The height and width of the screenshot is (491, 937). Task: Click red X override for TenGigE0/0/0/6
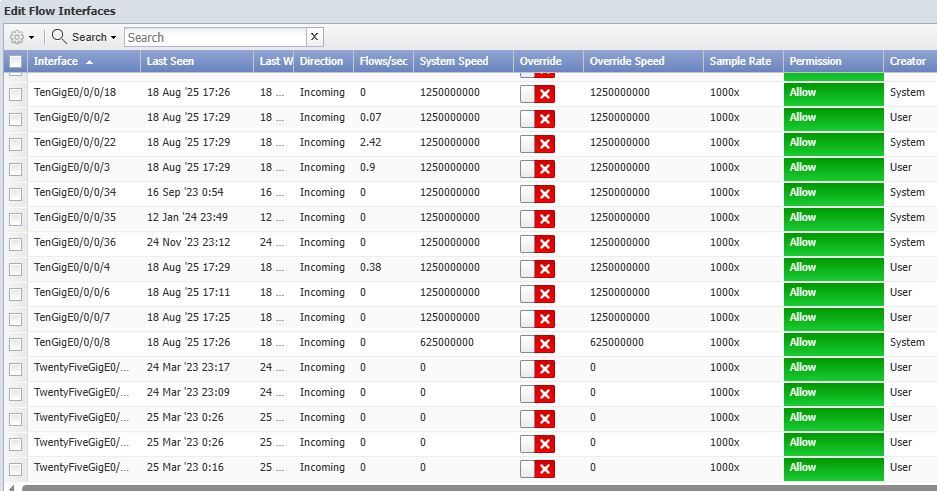pyautogui.click(x=545, y=294)
